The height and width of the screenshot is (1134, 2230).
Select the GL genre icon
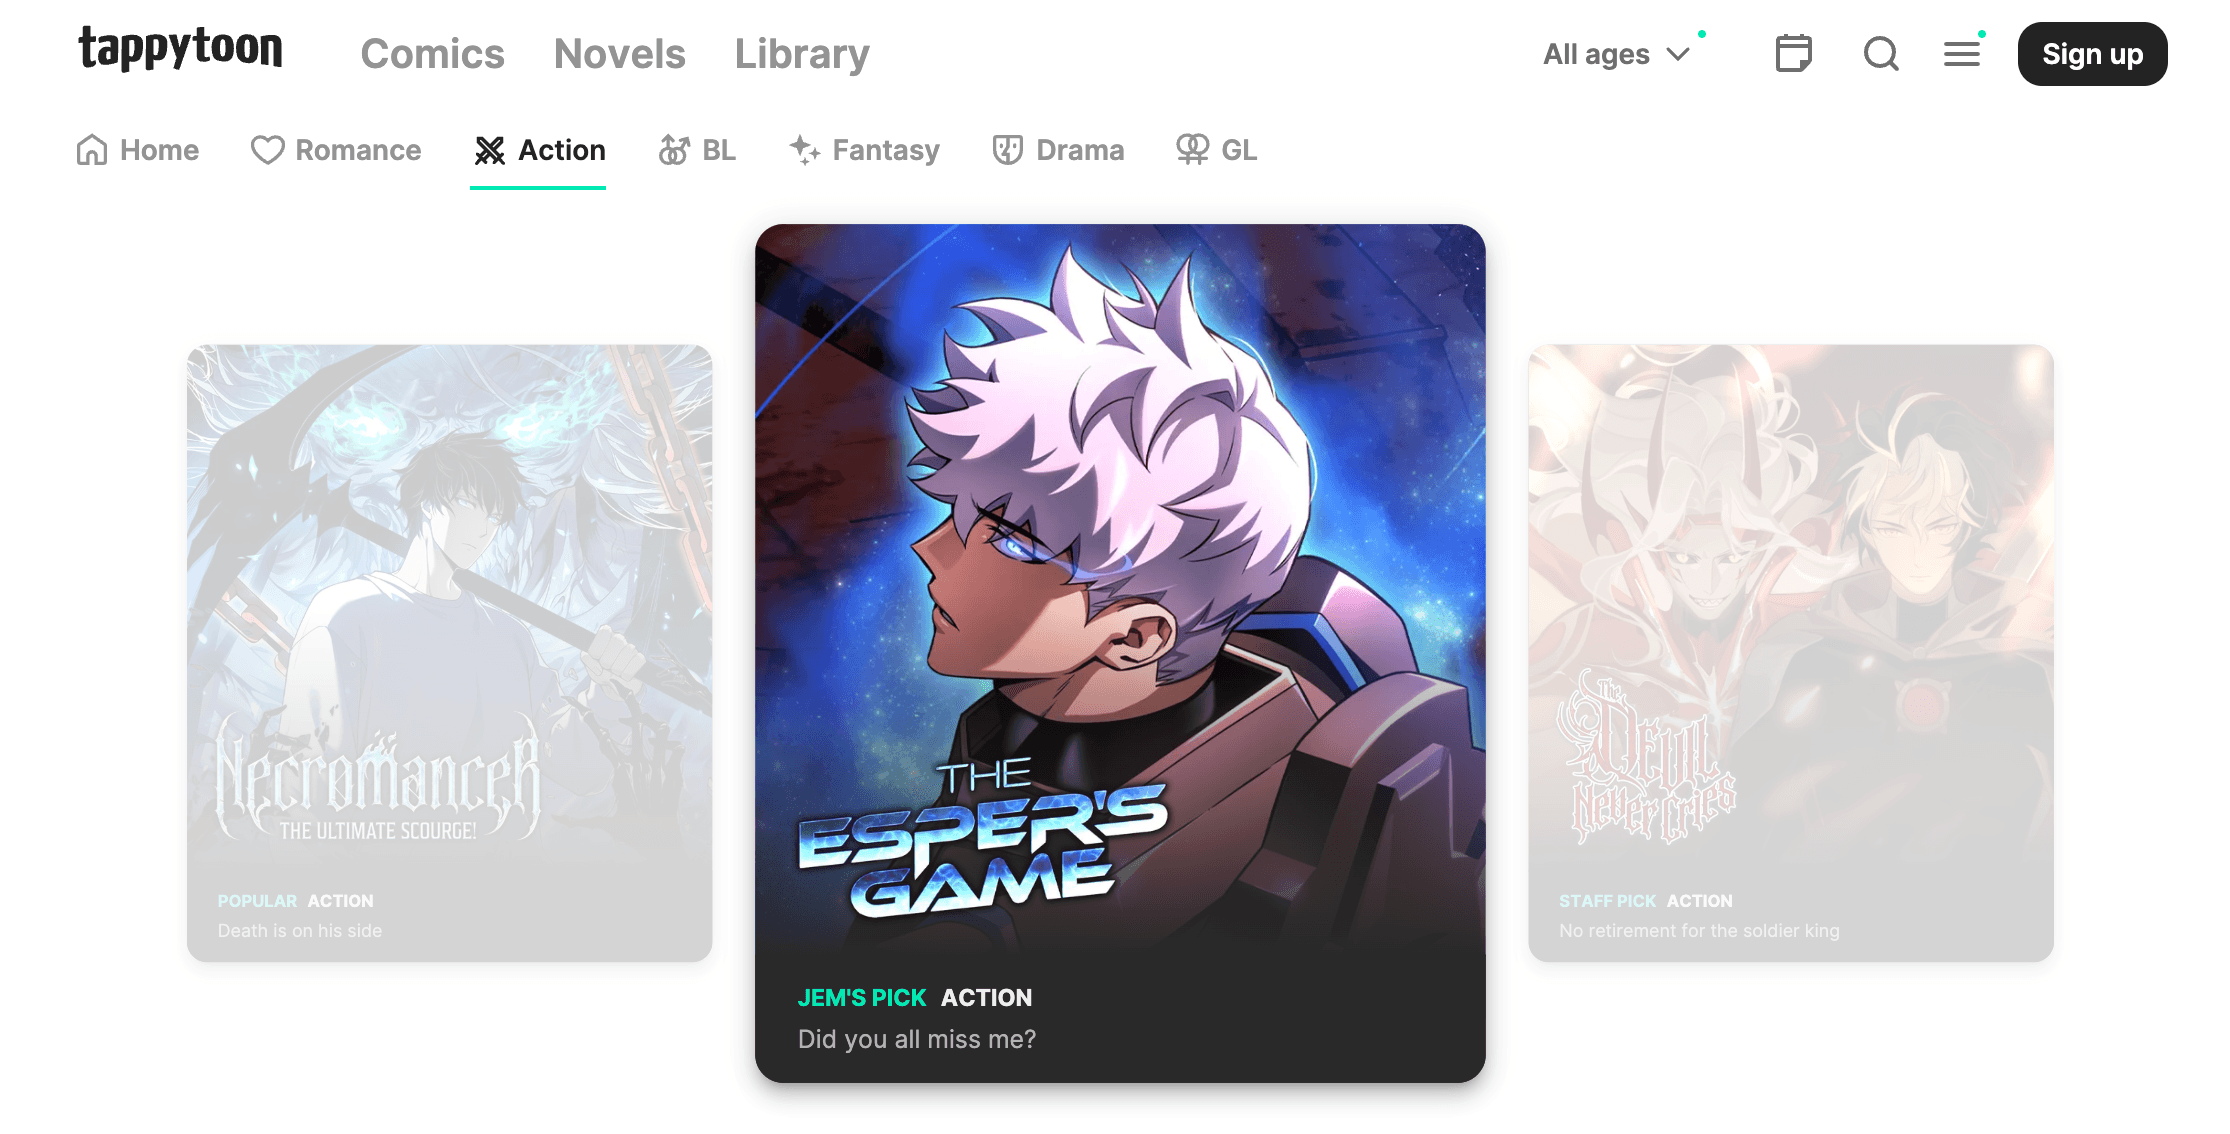coord(1192,150)
